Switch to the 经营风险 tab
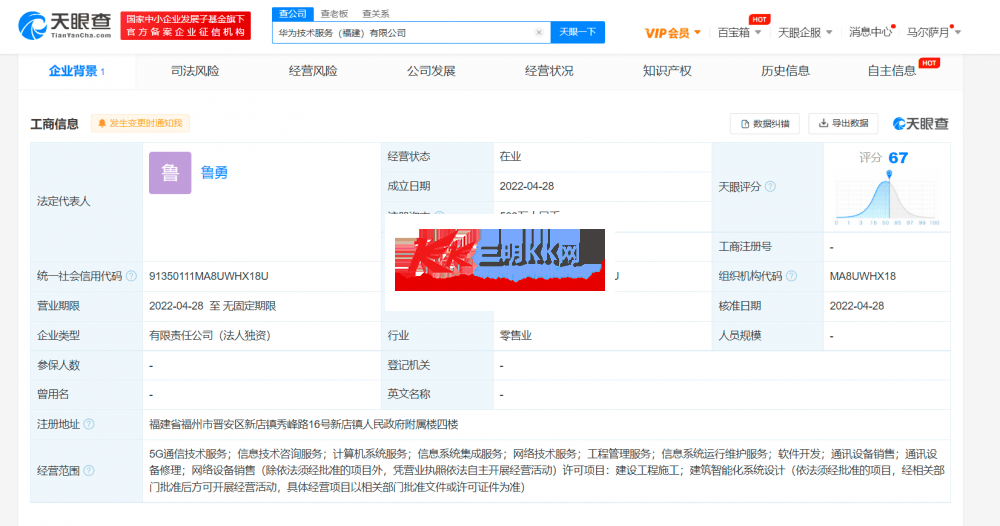 313,71
